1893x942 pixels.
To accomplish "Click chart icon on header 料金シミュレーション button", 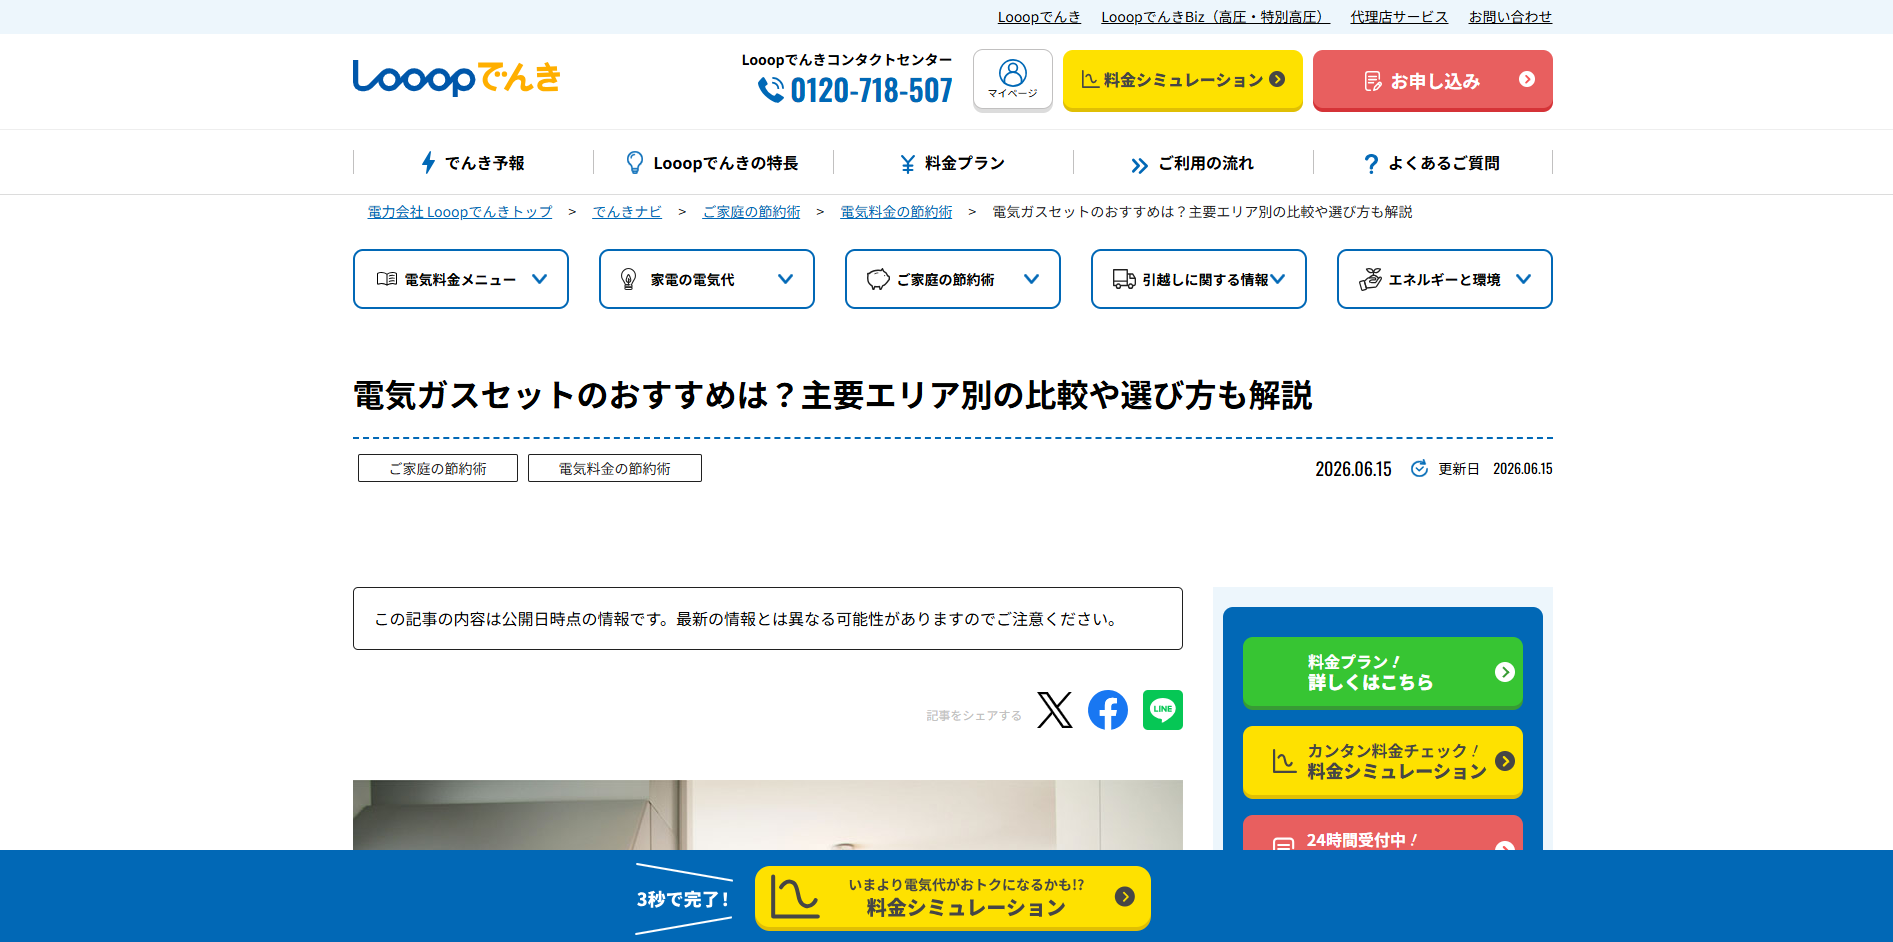I will [x=1090, y=79].
